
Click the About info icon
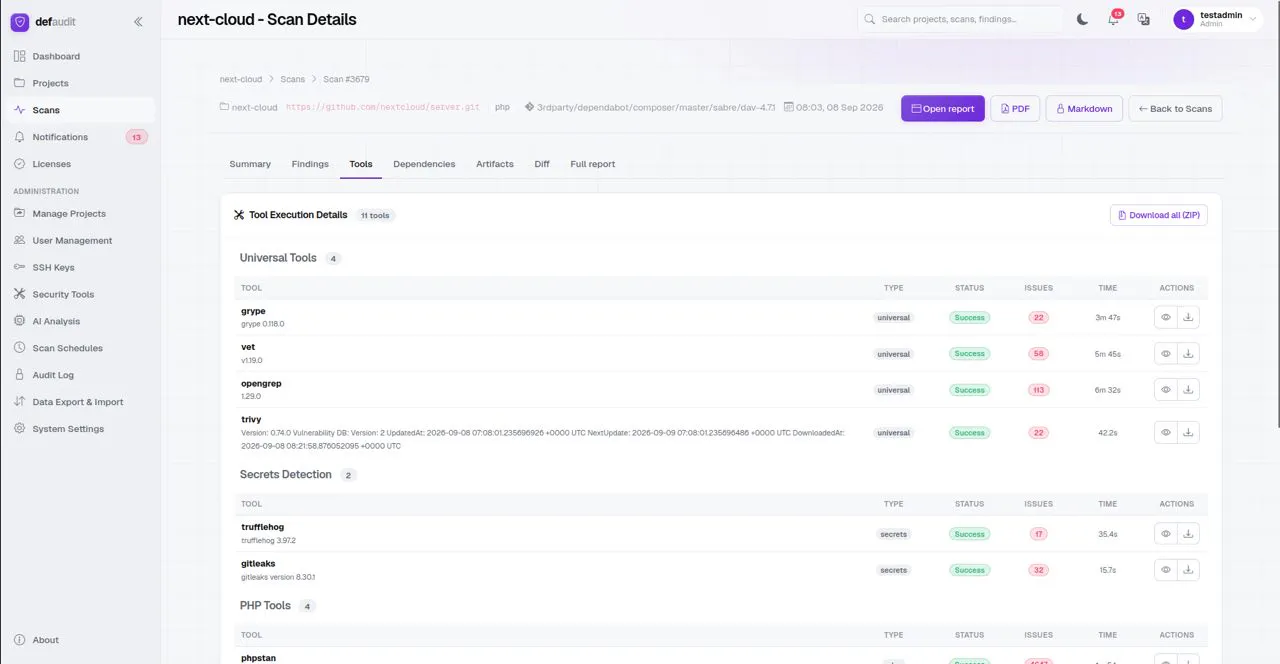(x=20, y=640)
